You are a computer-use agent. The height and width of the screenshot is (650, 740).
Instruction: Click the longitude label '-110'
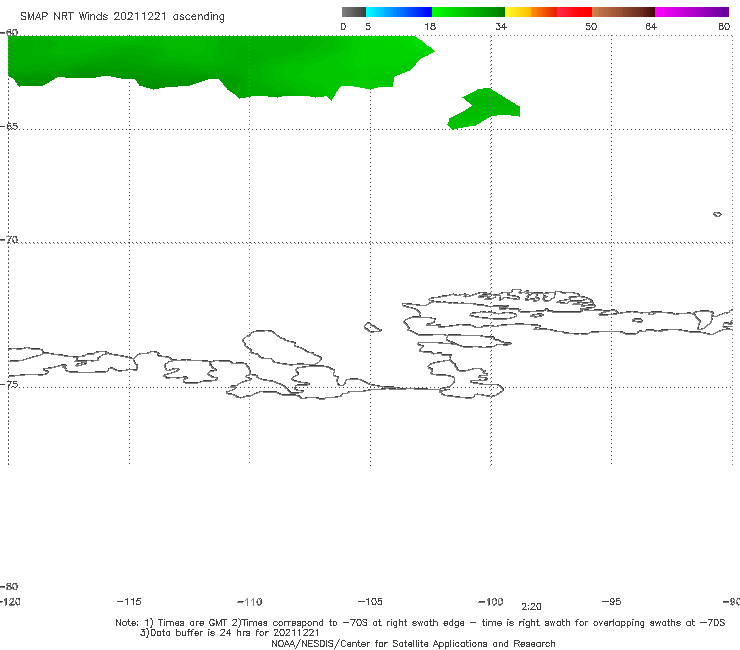point(250,602)
